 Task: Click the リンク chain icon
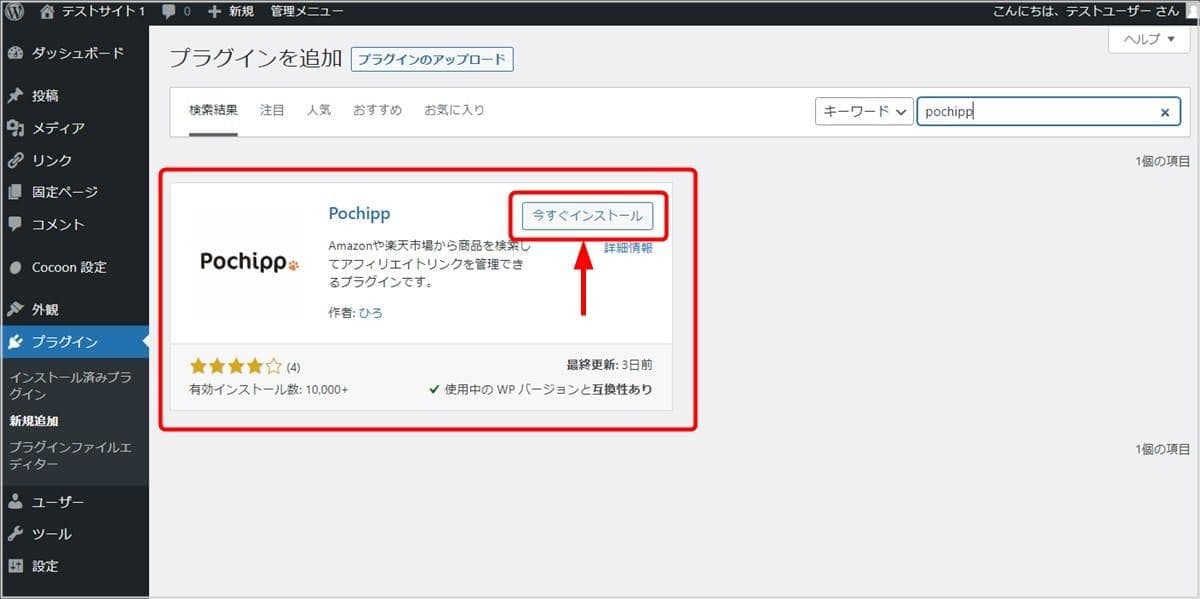15,160
